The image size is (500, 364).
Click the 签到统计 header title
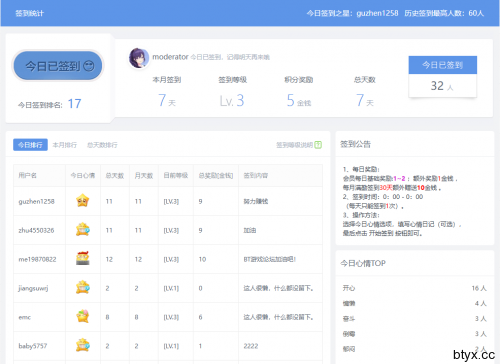(29, 13)
